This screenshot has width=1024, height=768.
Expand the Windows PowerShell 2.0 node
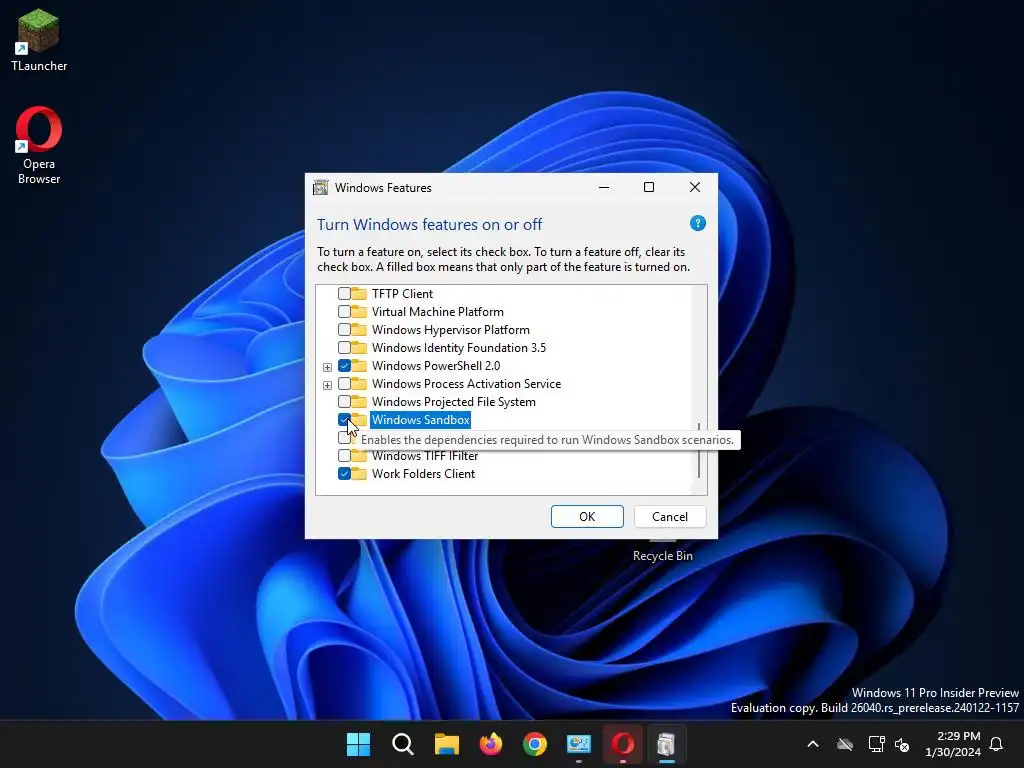click(327, 367)
